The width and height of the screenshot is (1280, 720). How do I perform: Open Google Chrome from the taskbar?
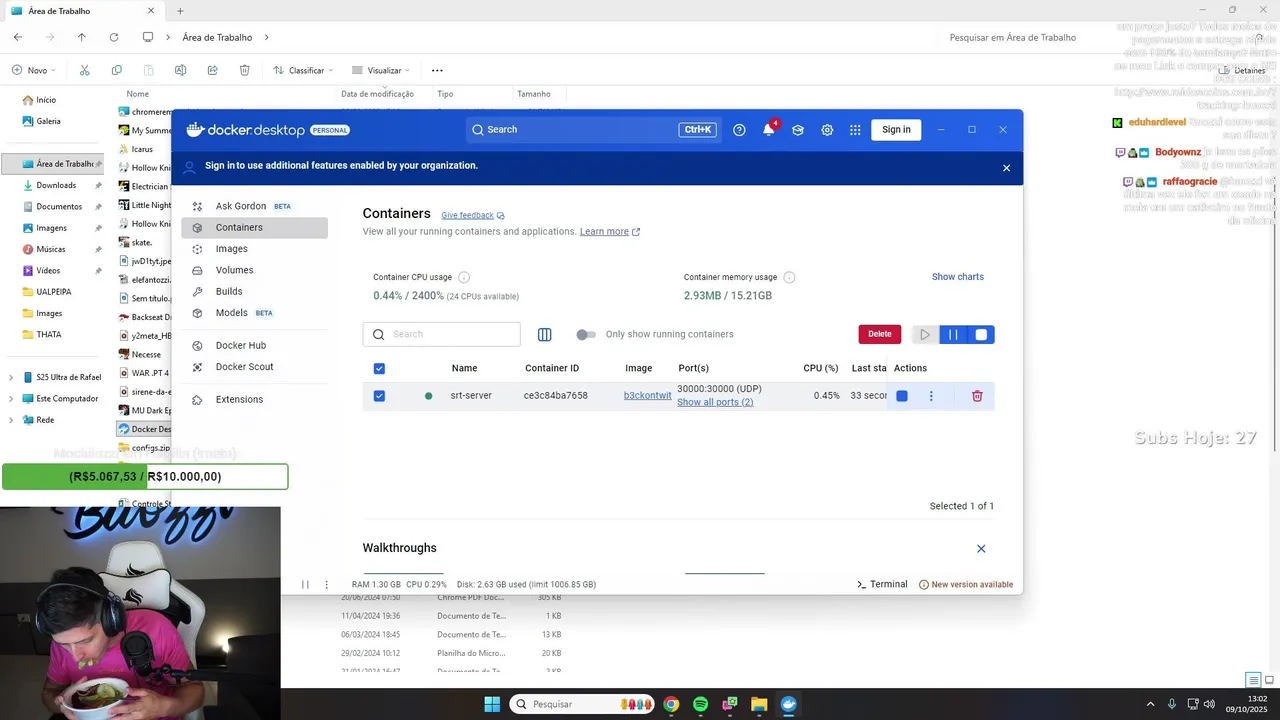click(671, 704)
